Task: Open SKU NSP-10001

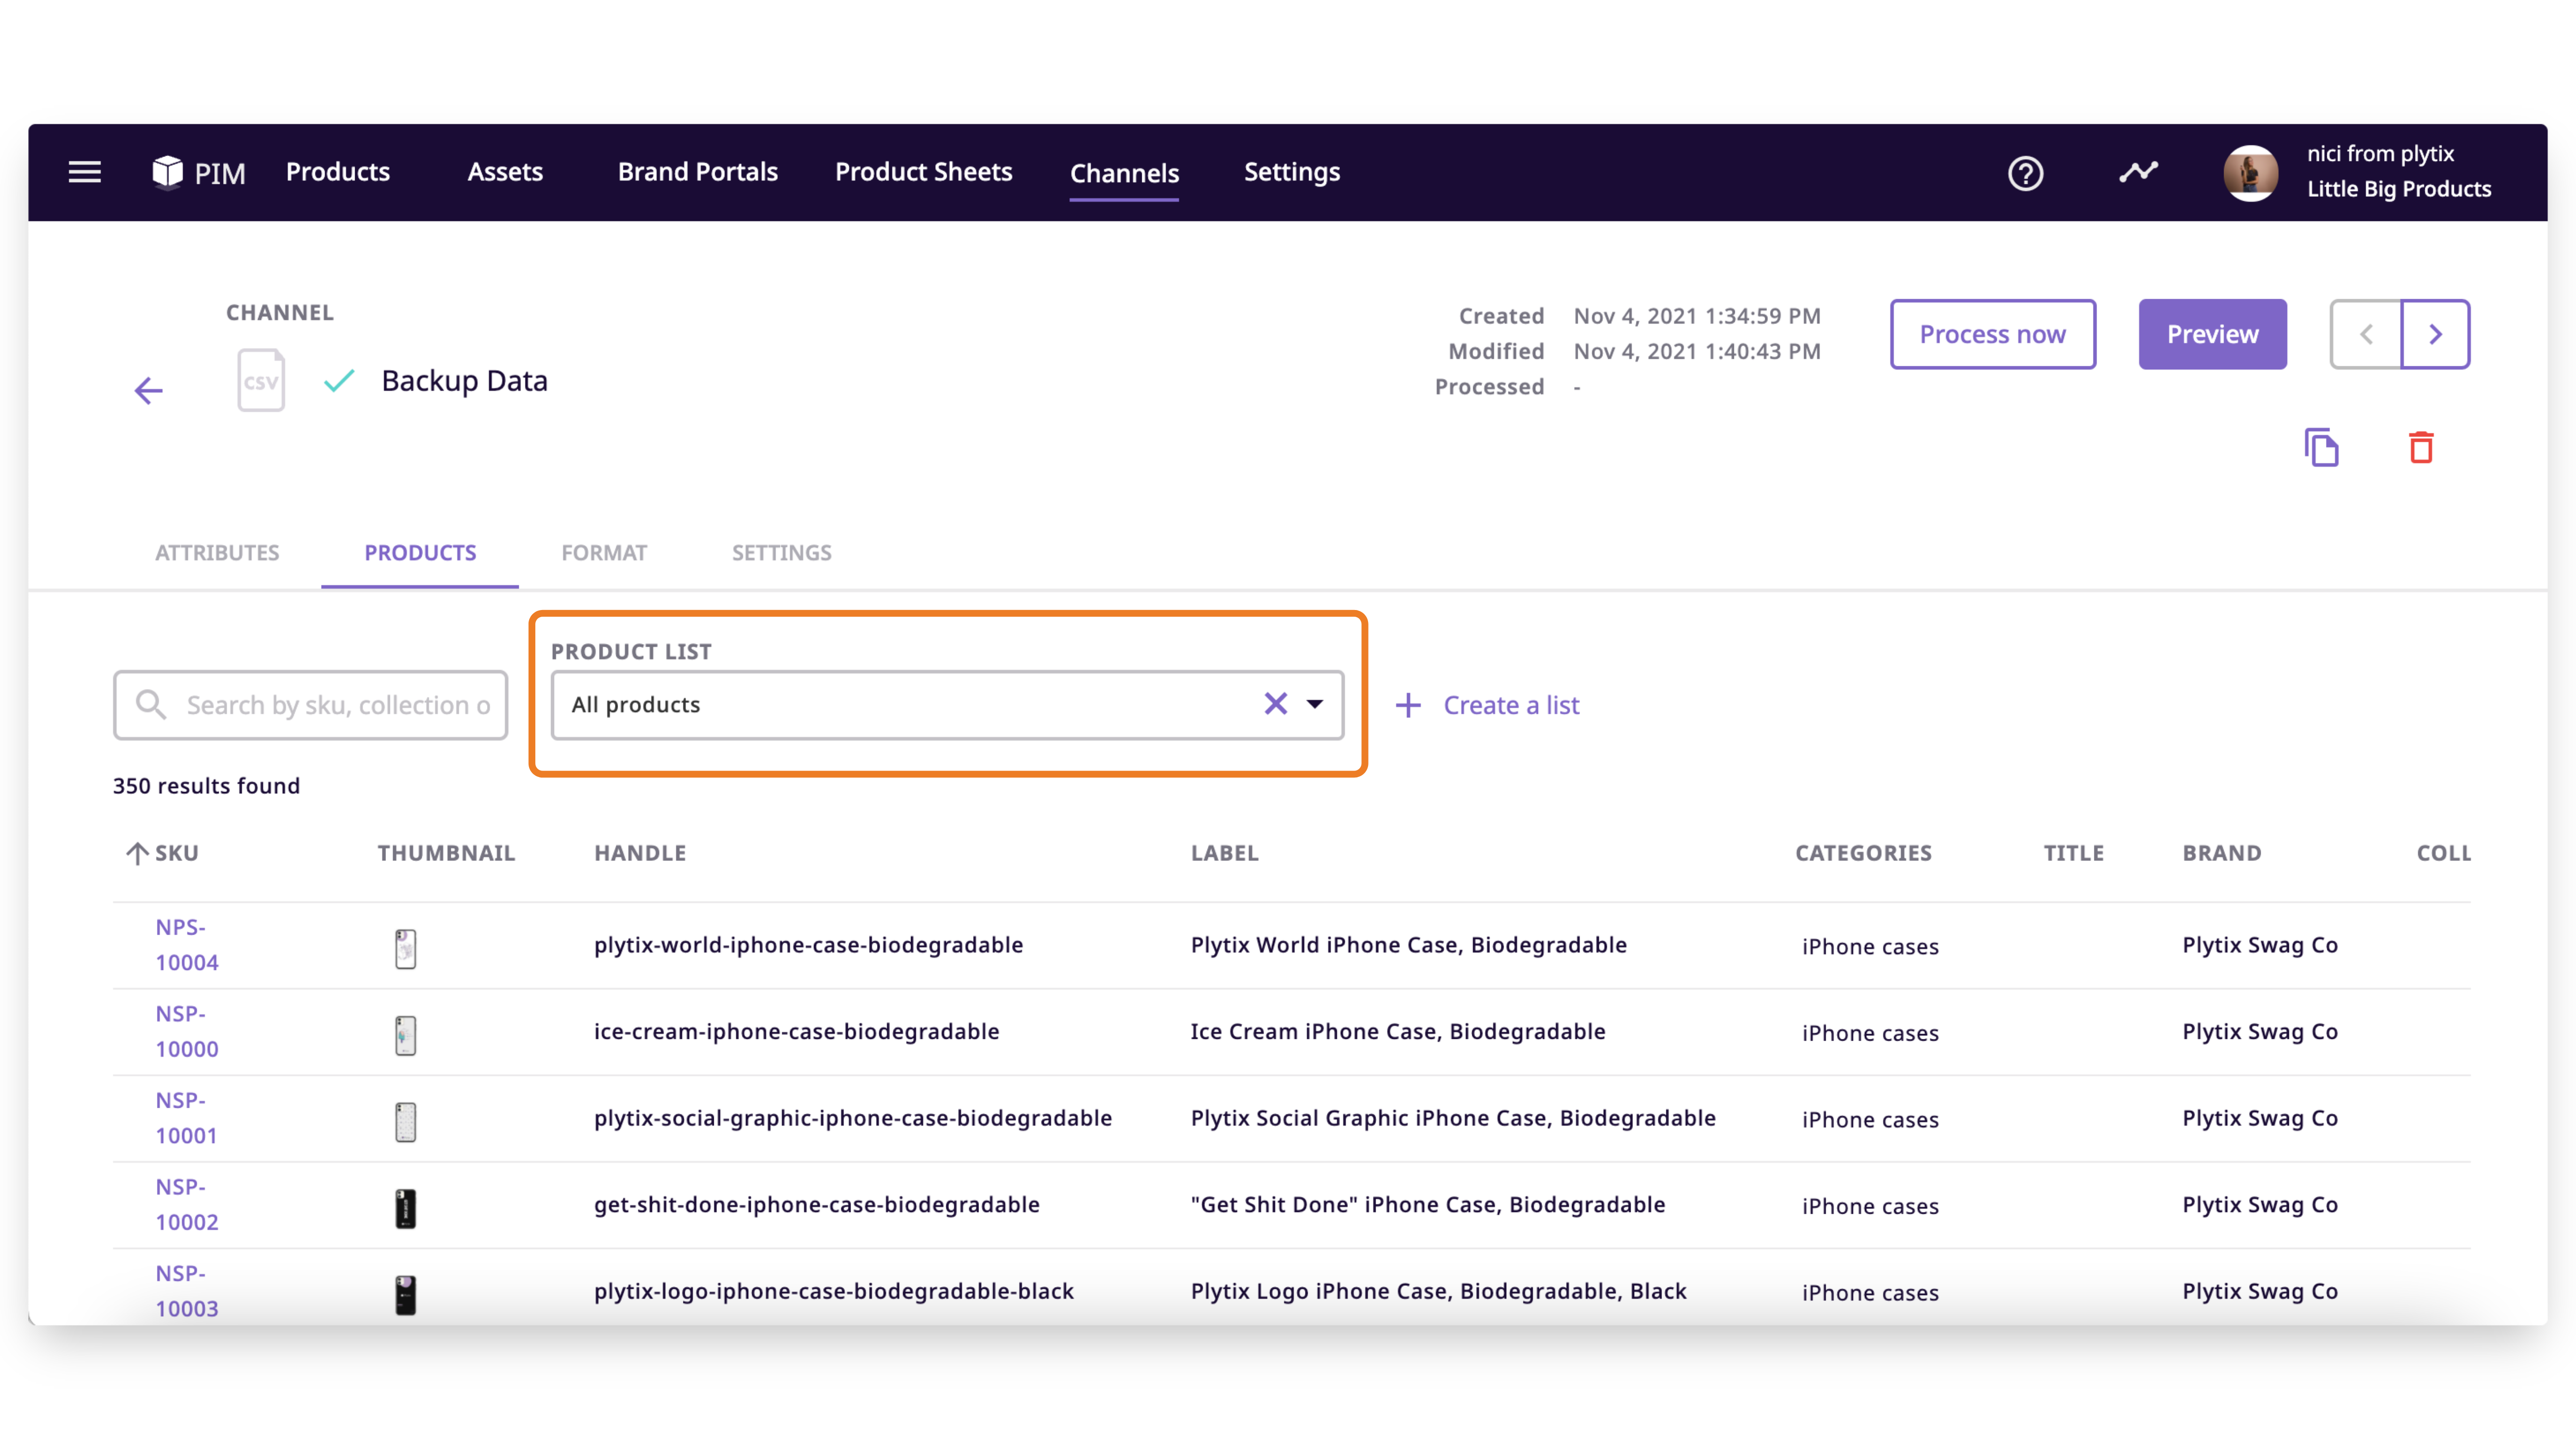Action: tap(186, 1118)
